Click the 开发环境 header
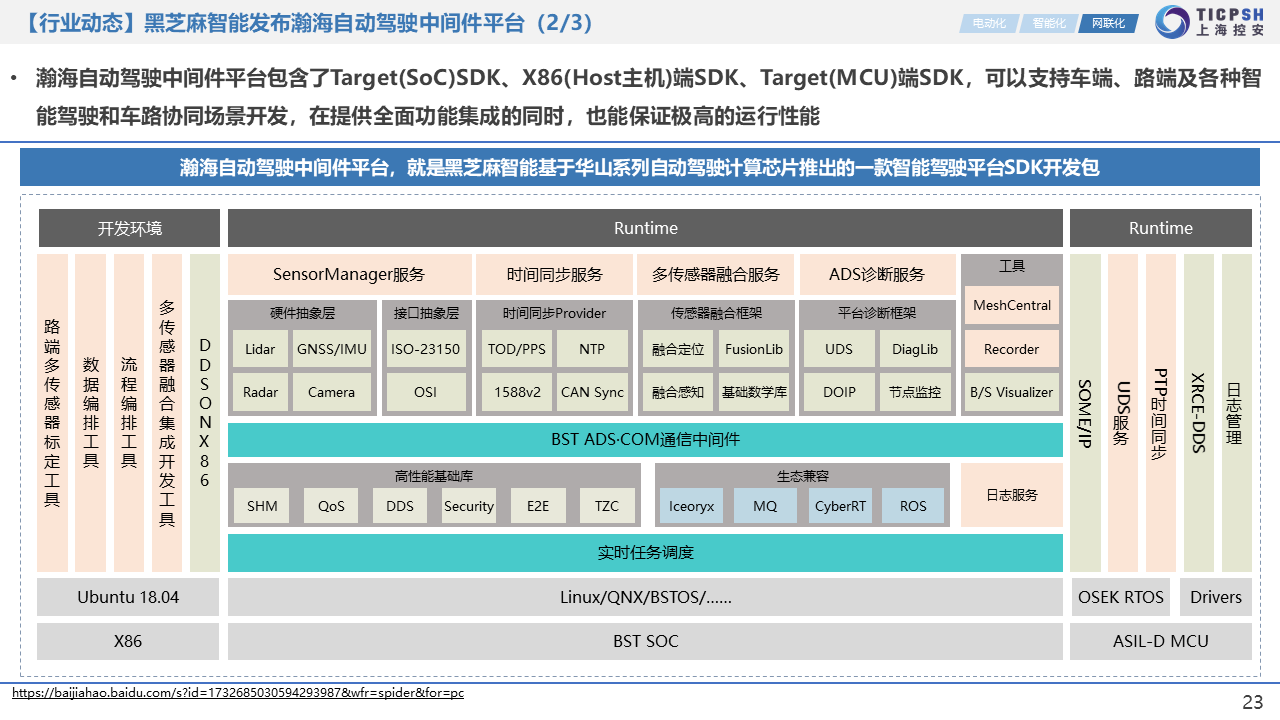 pos(129,228)
